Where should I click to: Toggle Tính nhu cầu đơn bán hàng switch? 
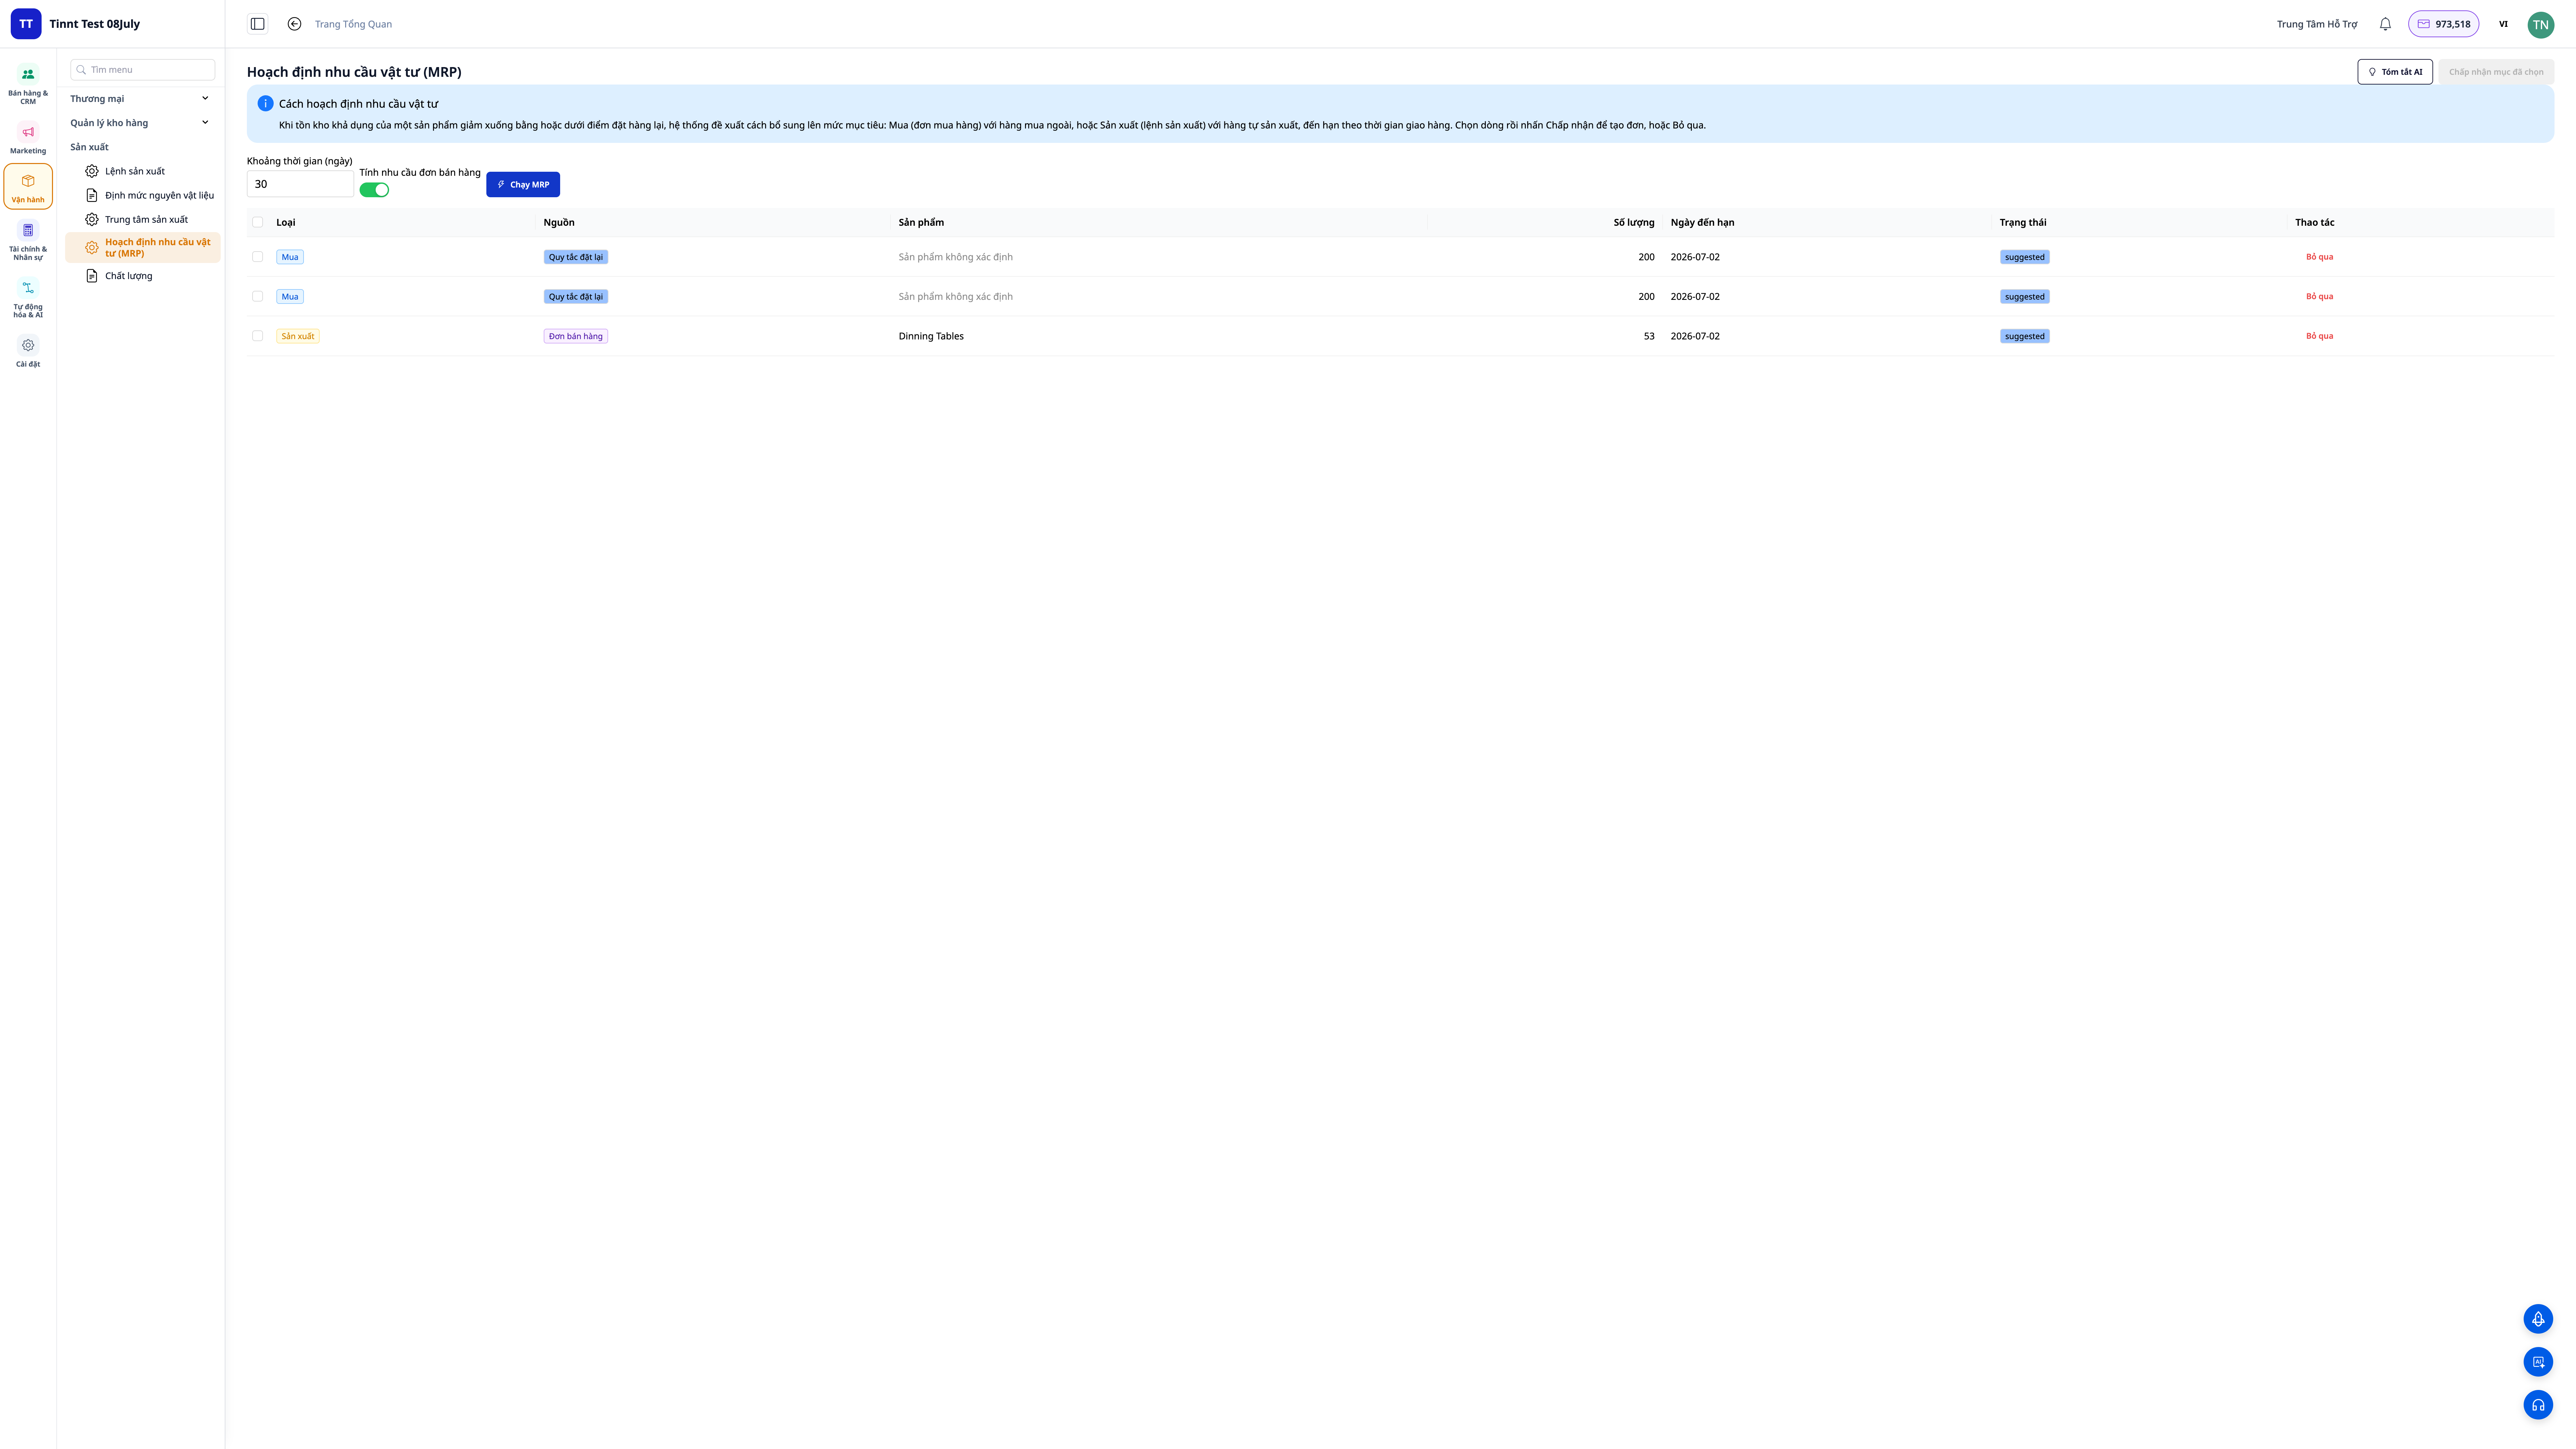coord(374,190)
